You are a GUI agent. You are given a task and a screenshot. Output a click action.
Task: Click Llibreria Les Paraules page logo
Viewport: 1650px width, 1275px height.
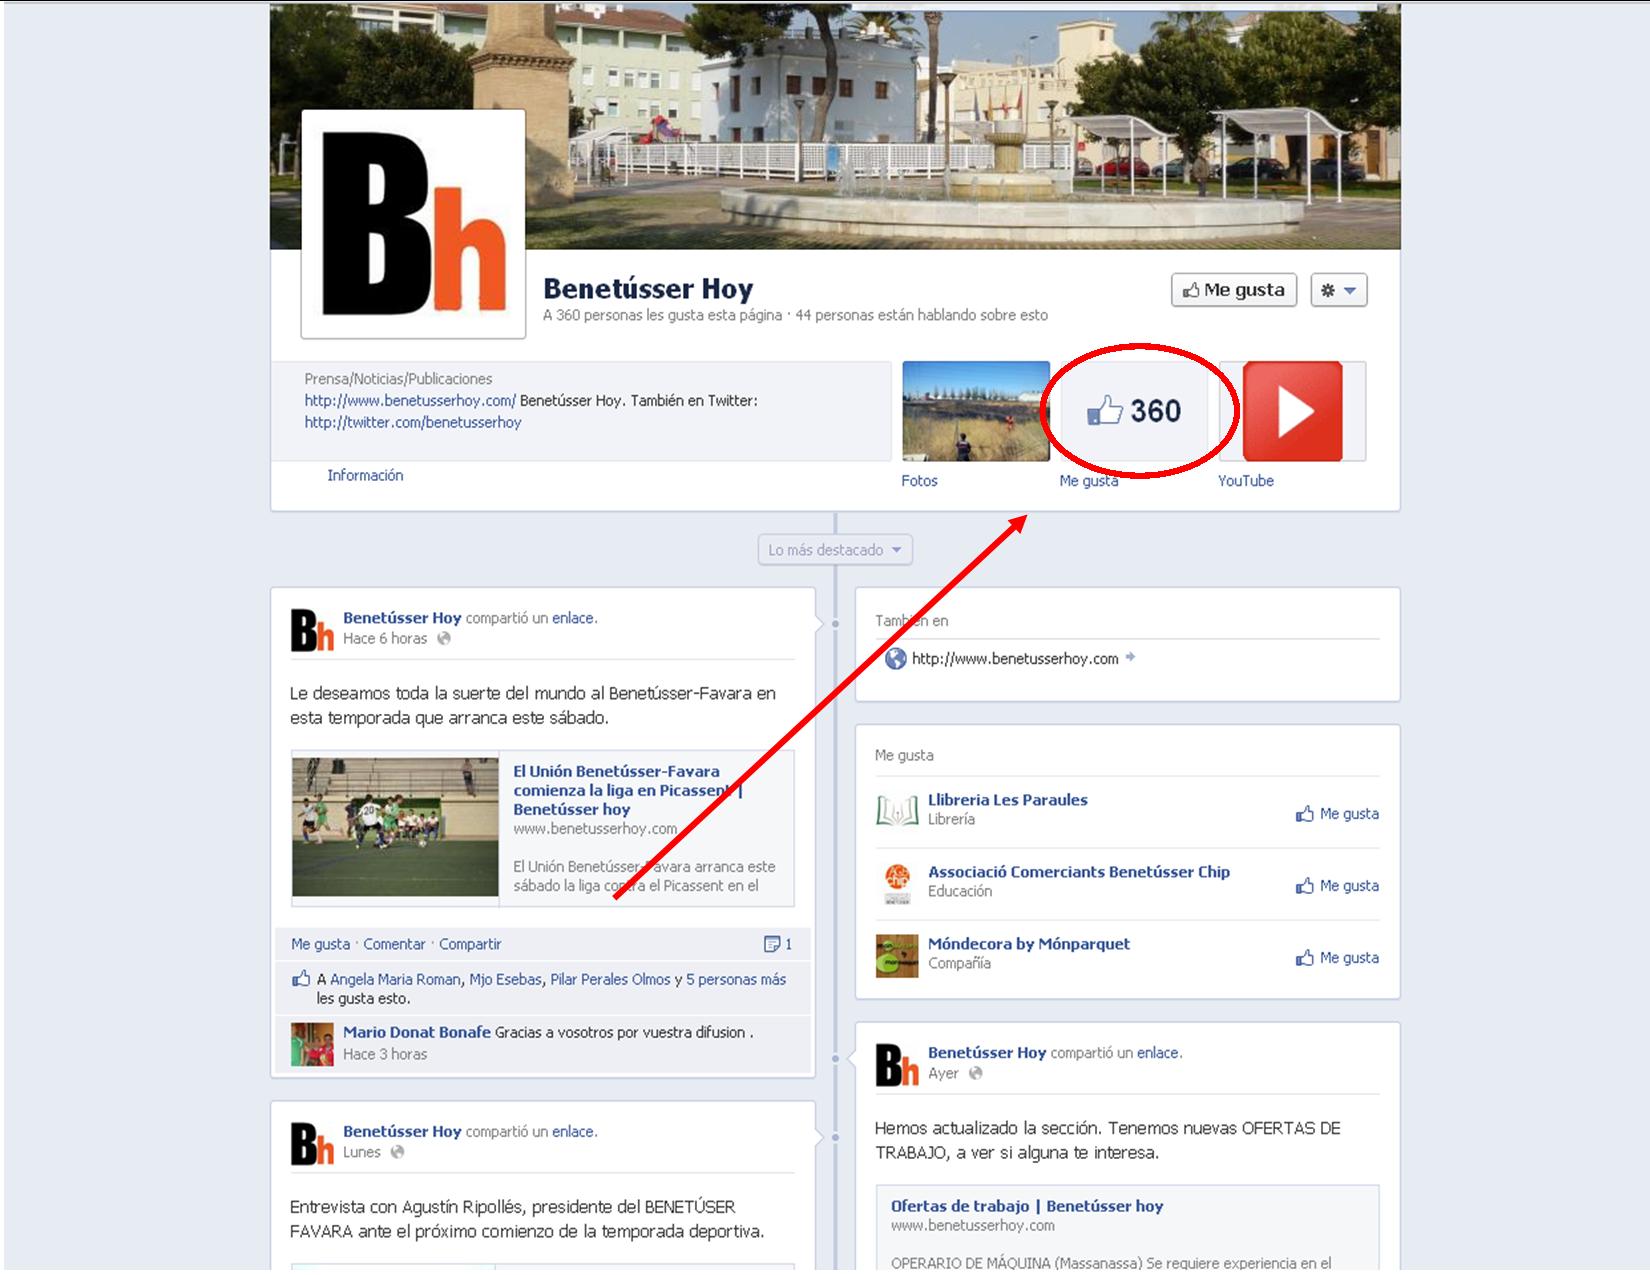896,810
